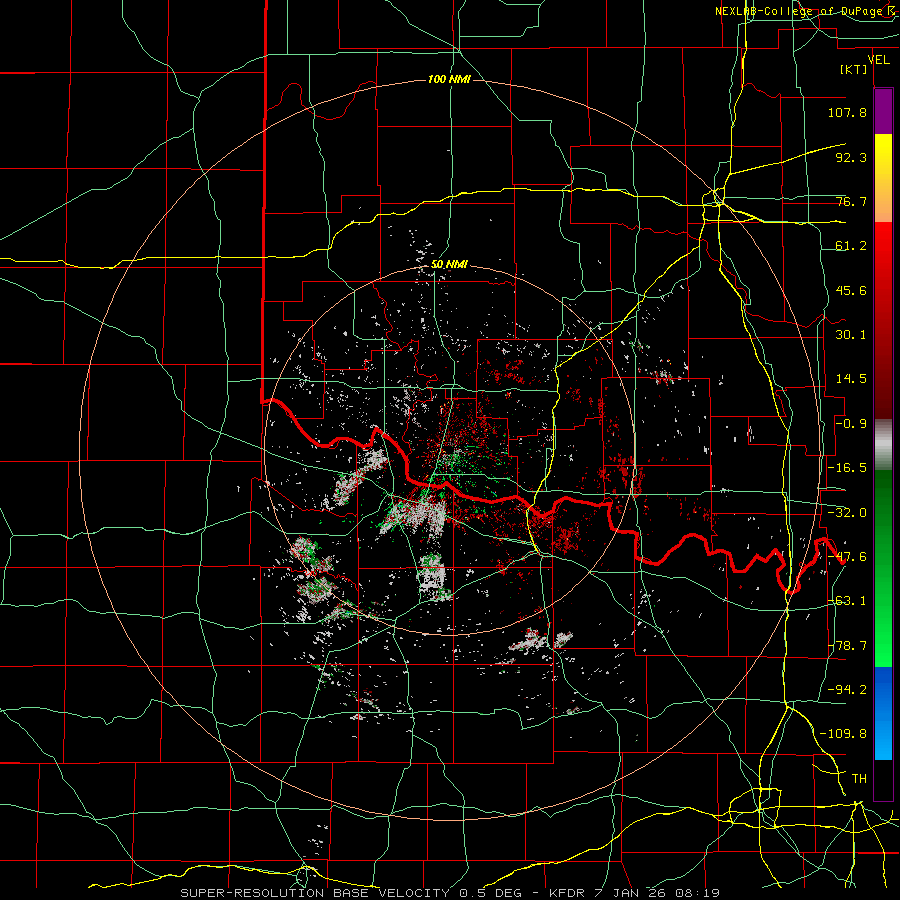Pick the purple segment of the color bar

[x=883, y=112]
